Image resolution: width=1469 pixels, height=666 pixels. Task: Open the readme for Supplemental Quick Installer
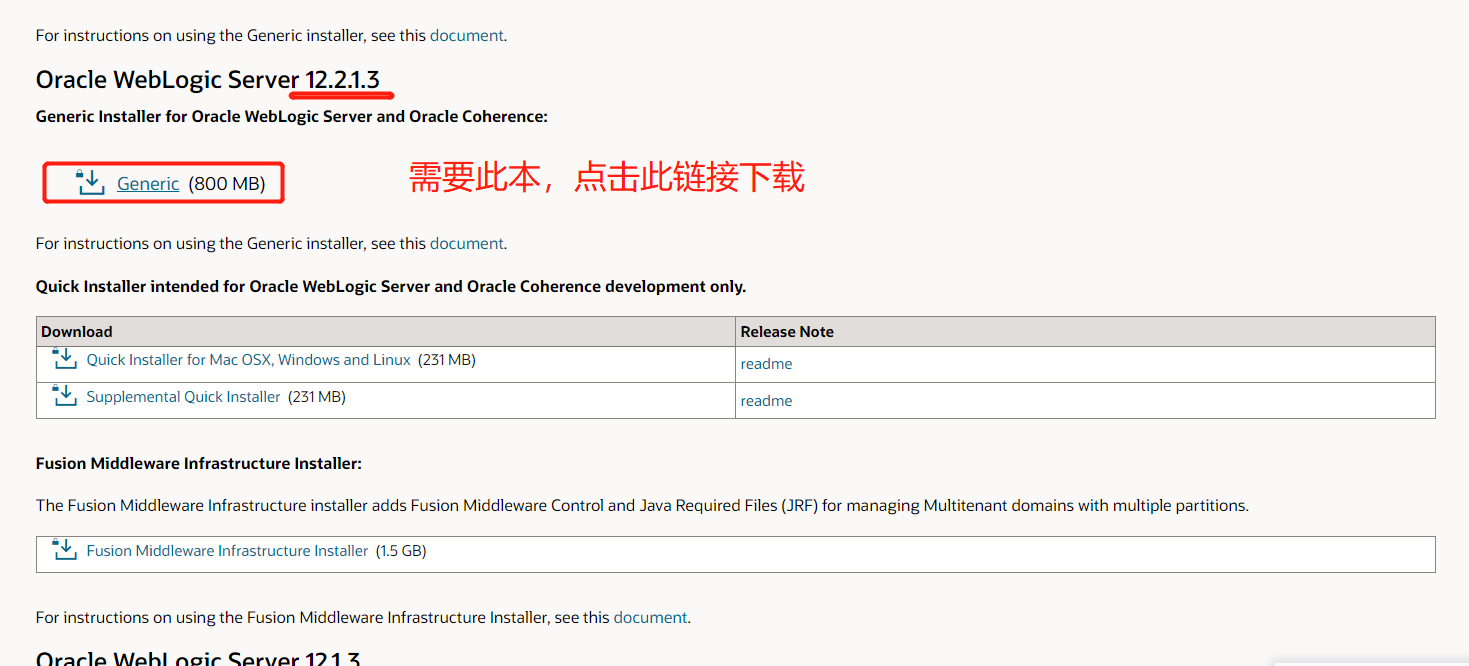(x=766, y=400)
